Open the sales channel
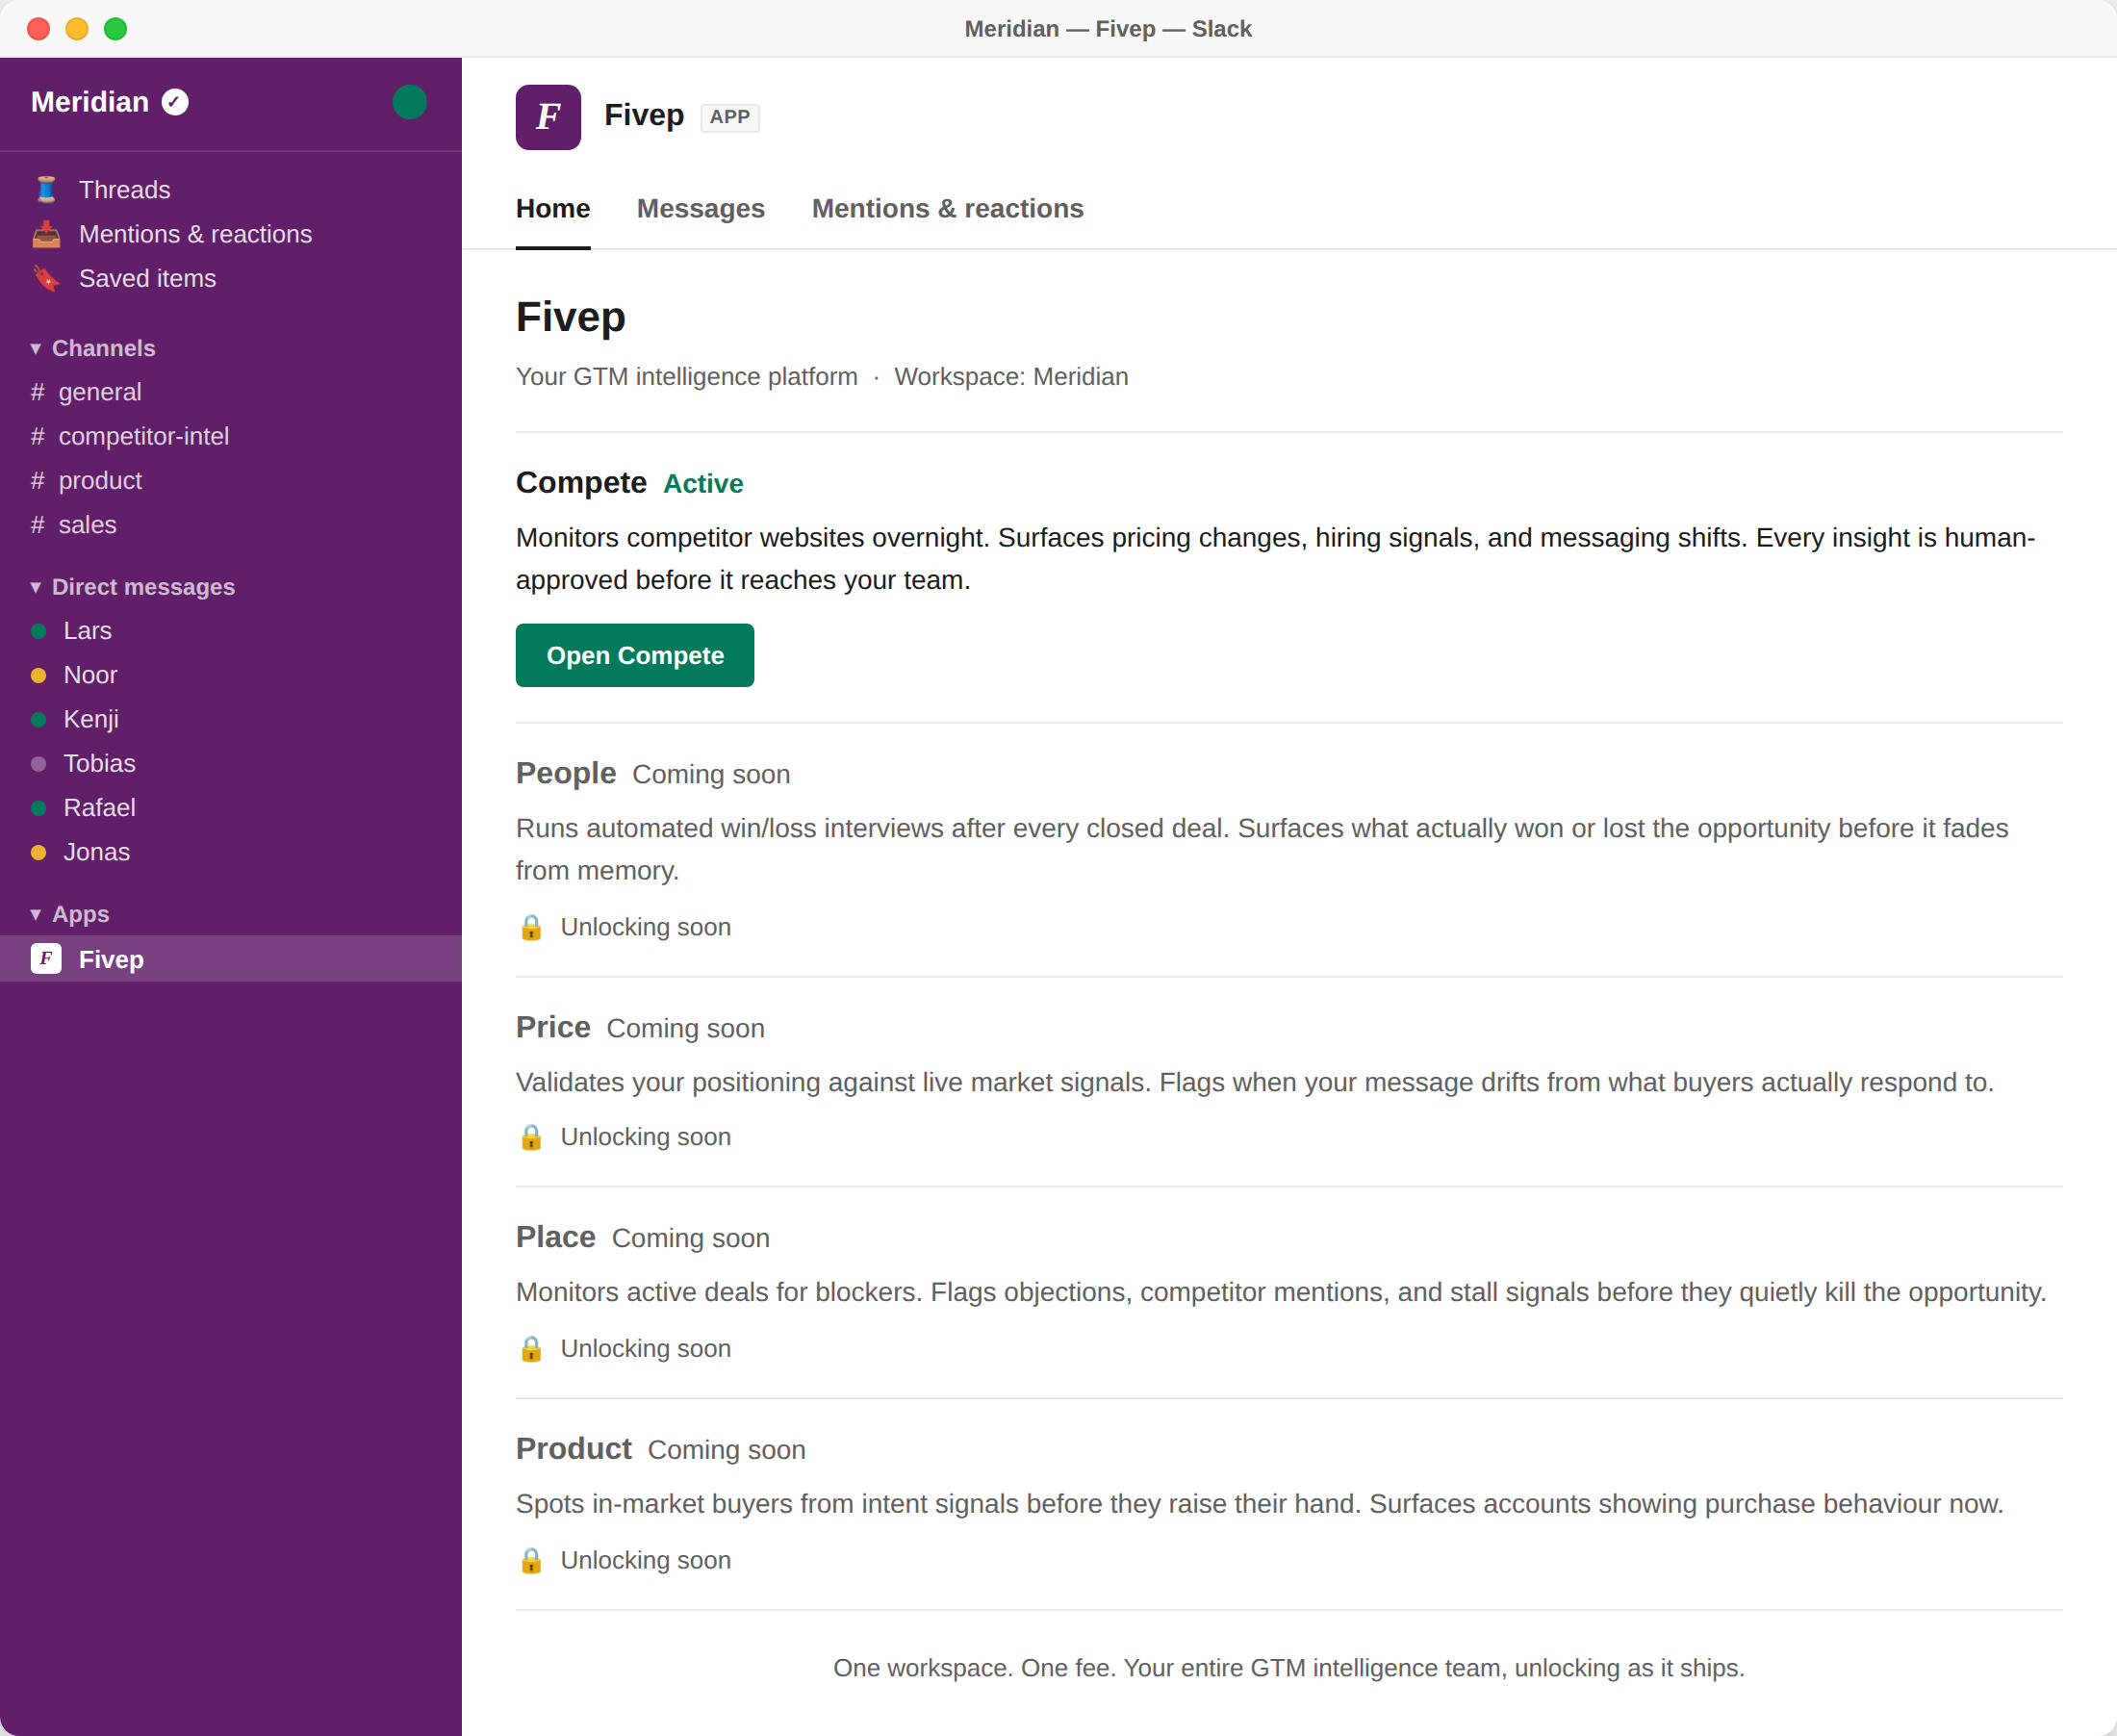Viewport: 2117px width, 1736px height. (87, 526)
